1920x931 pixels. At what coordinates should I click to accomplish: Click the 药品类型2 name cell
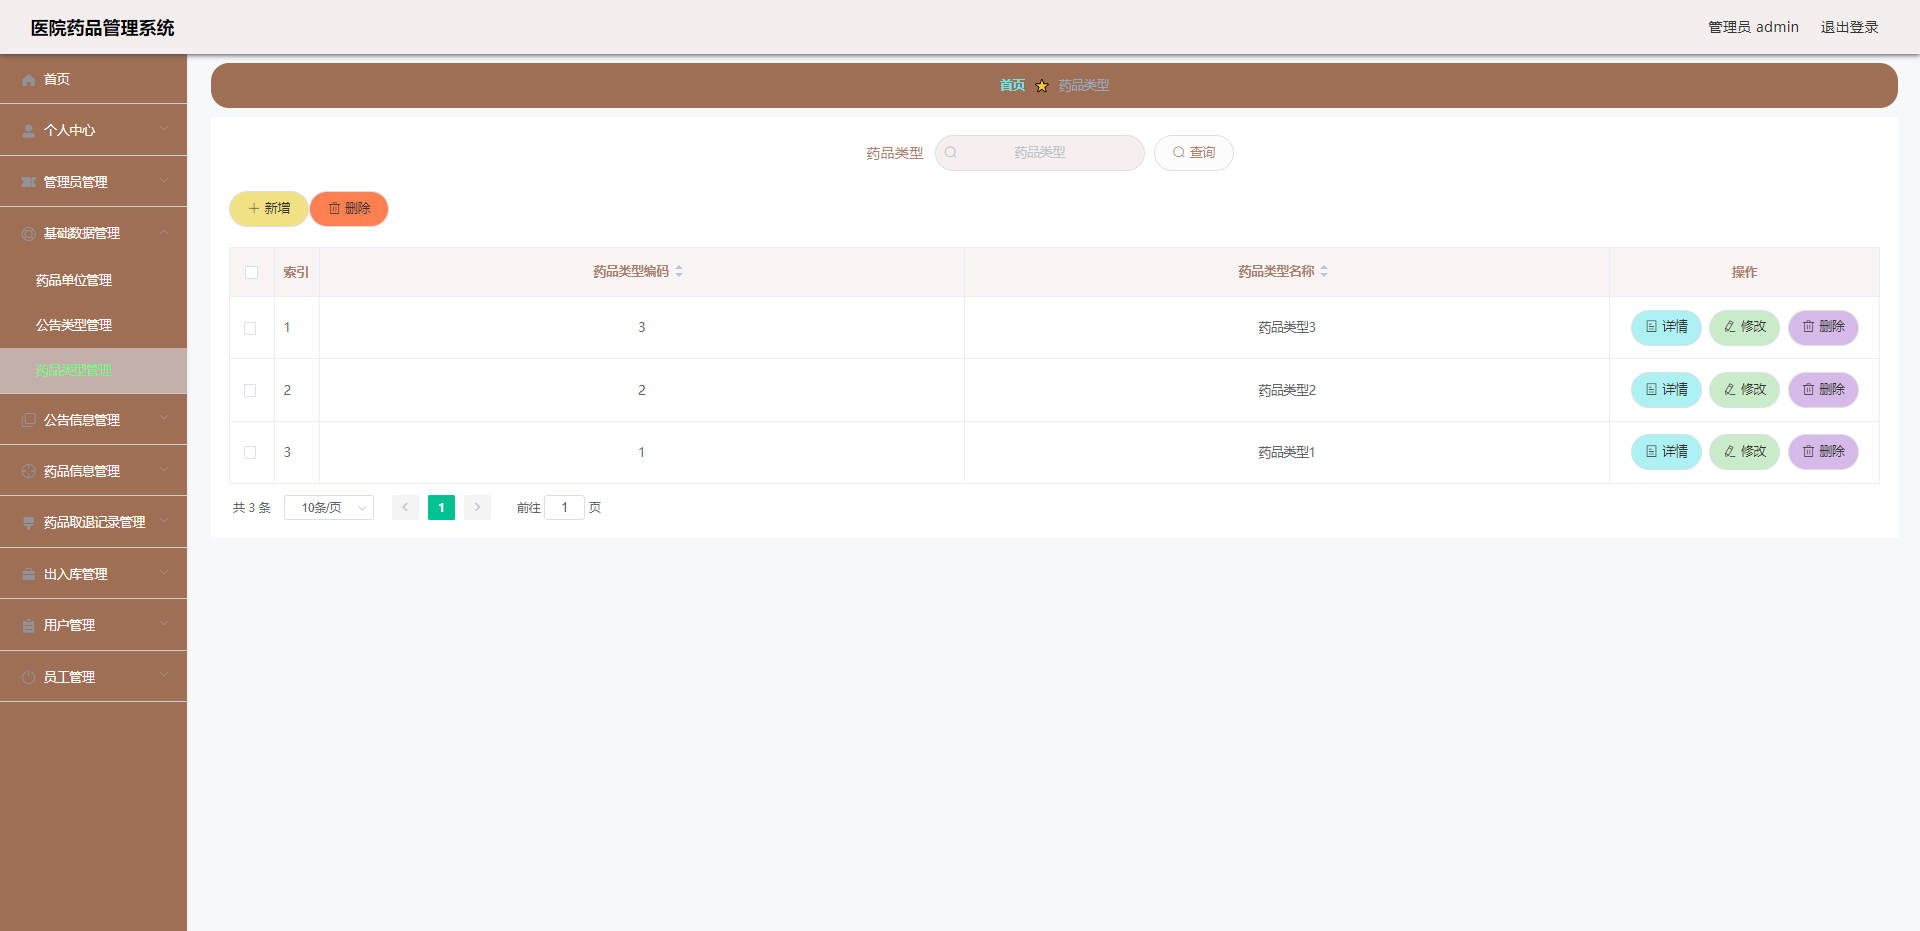pos(1287,391)
